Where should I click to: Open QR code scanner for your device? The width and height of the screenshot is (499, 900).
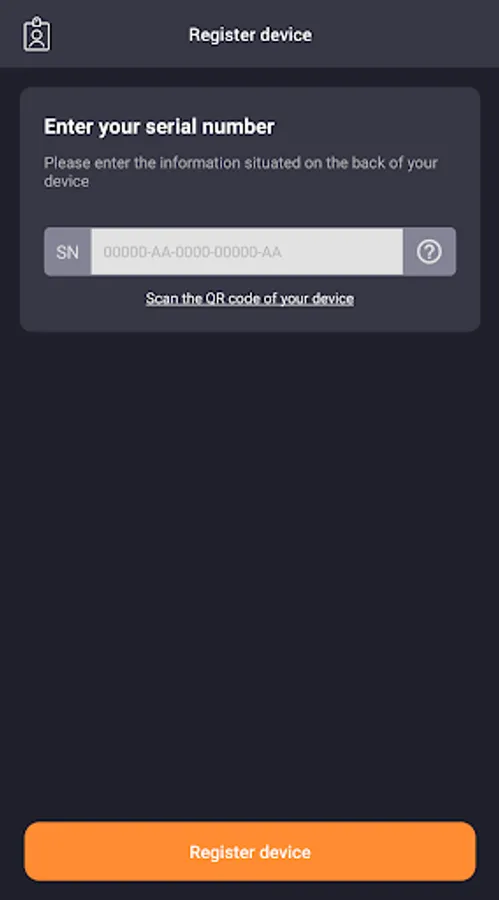249,298
